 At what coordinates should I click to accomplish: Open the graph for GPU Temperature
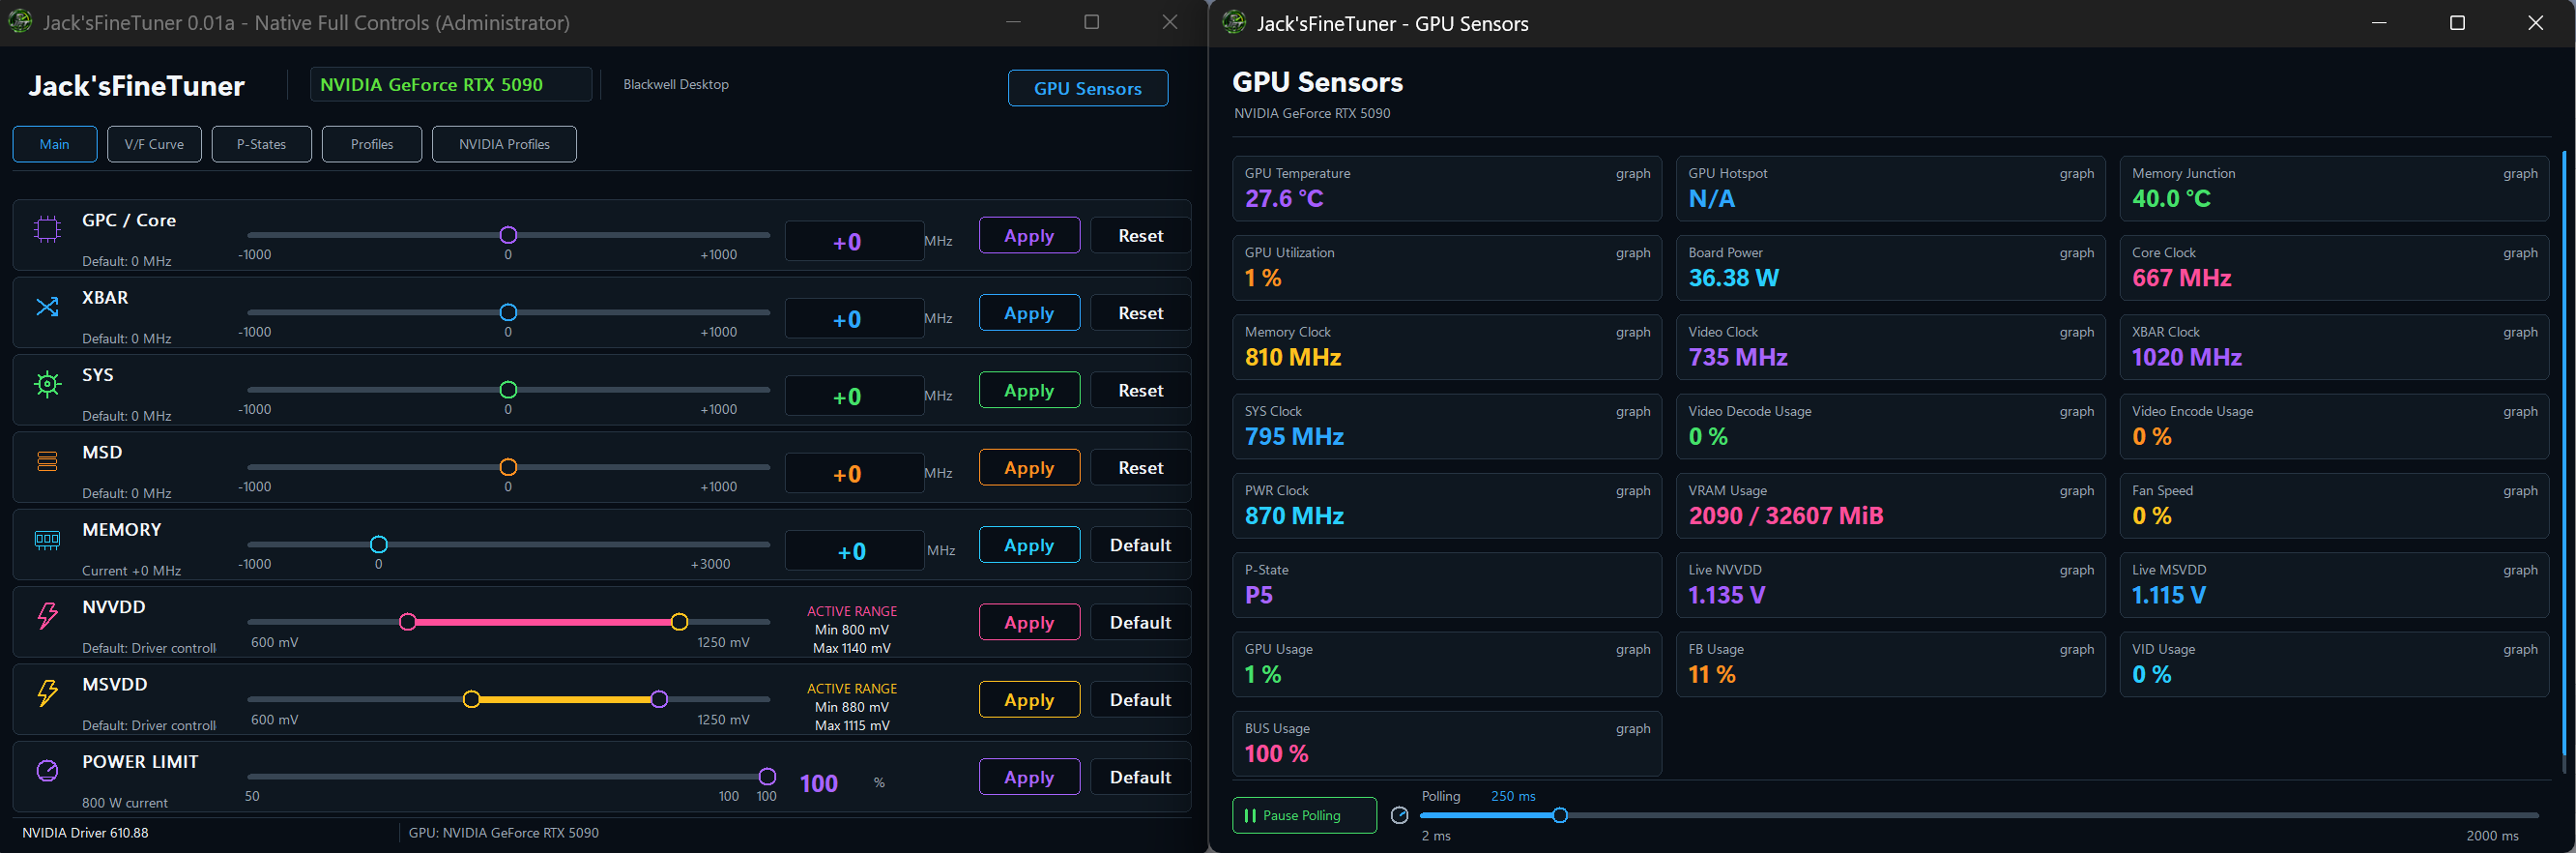coord(1633,173)
